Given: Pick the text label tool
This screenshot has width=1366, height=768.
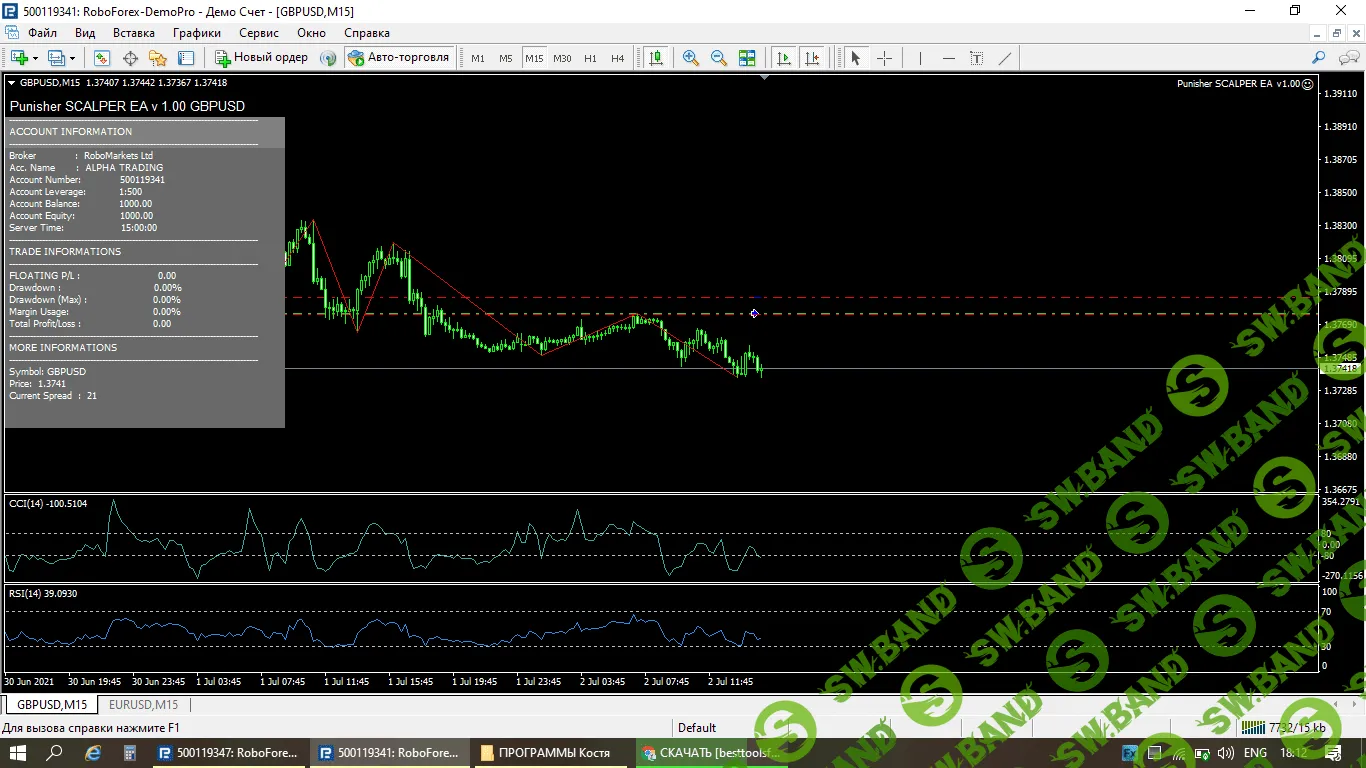Looking at the screenshot, I should pos(977,58).
